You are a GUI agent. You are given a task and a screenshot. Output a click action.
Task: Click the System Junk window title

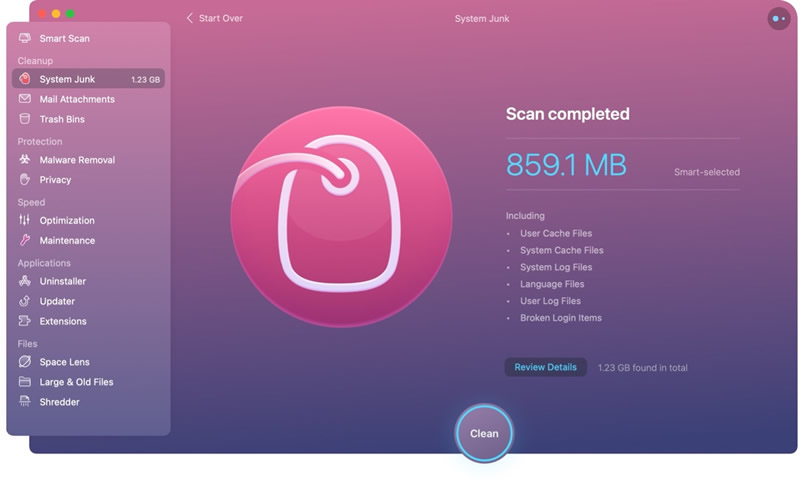(482, 18)
